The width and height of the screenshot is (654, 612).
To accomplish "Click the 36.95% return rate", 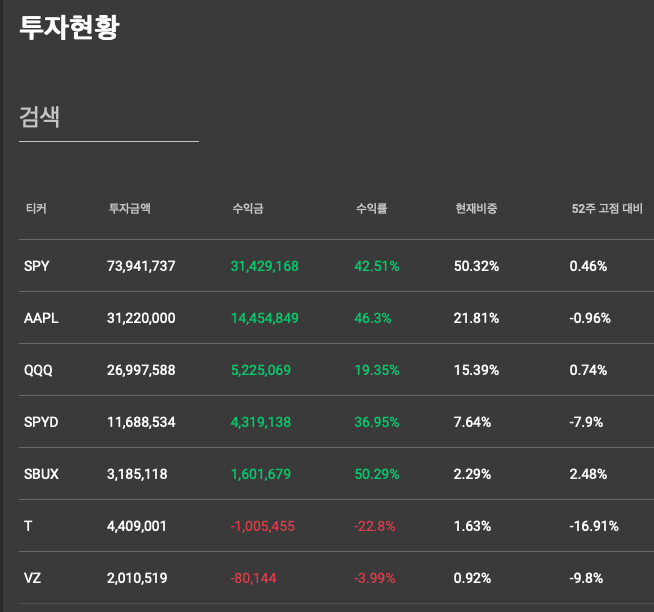I will [377, 422].
